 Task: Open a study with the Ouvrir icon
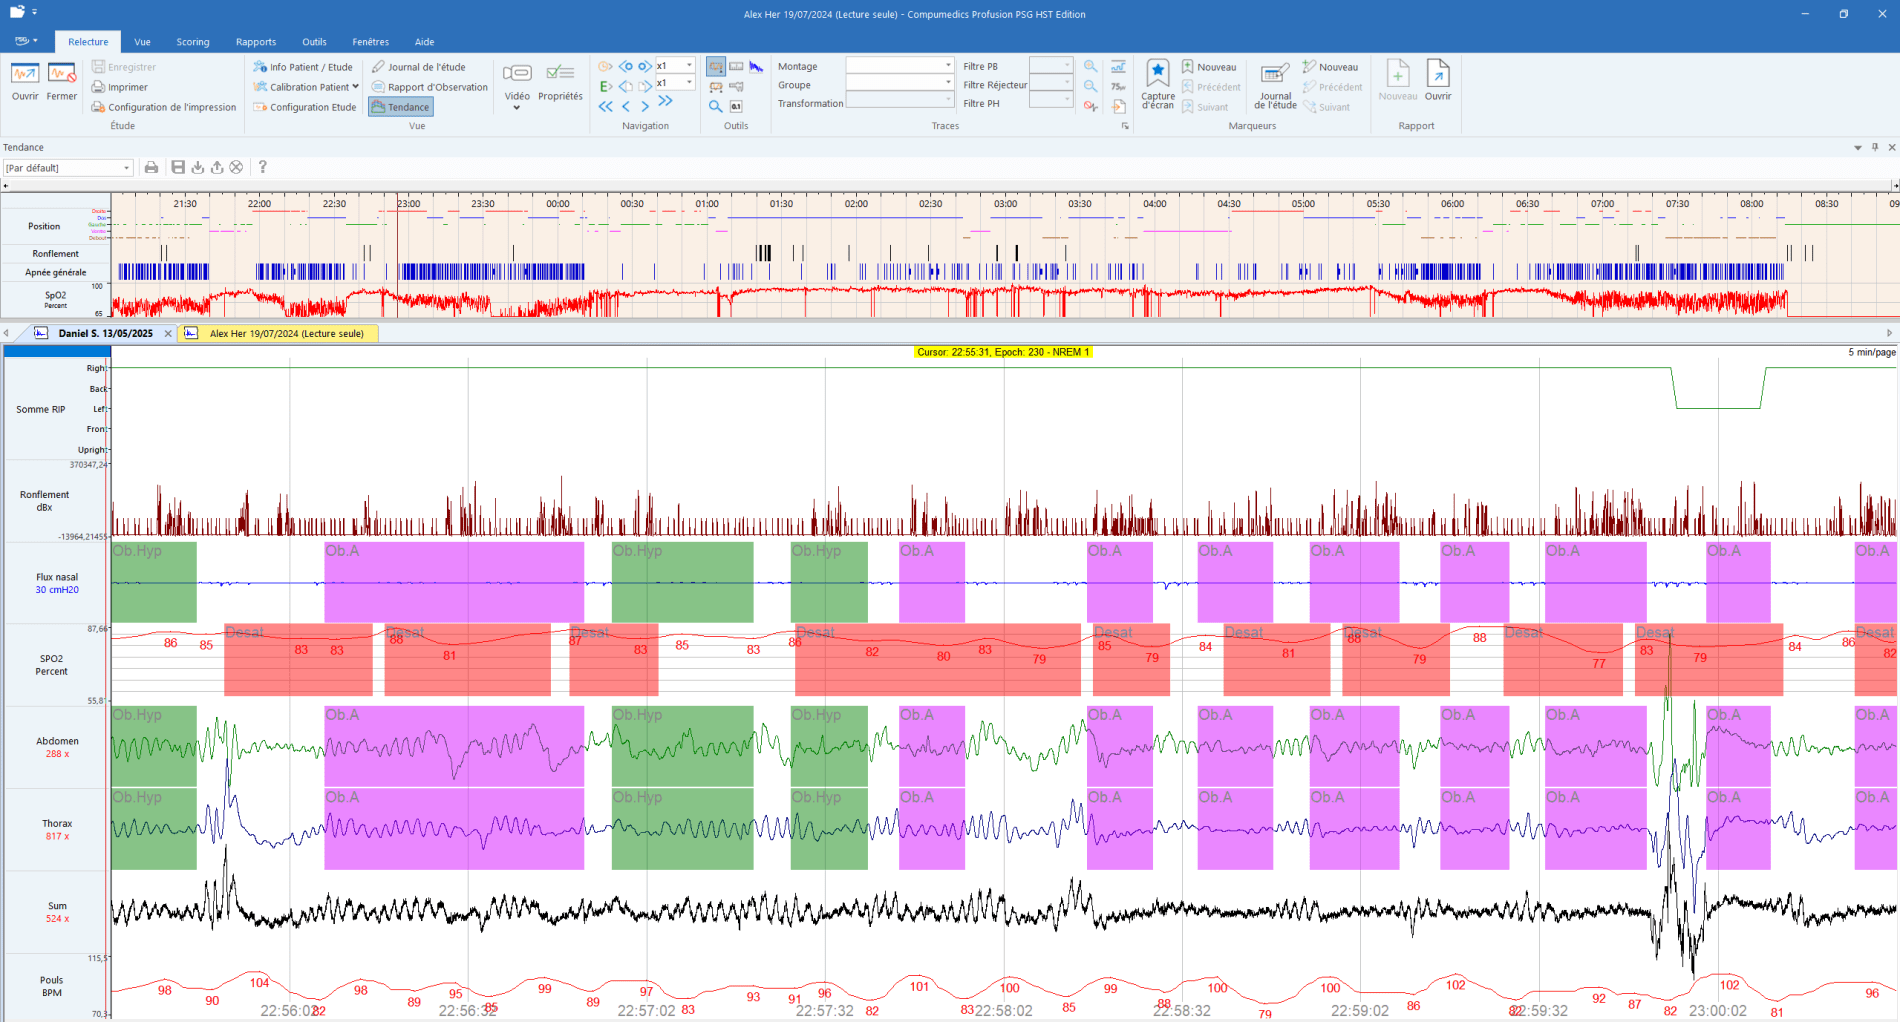25,80
